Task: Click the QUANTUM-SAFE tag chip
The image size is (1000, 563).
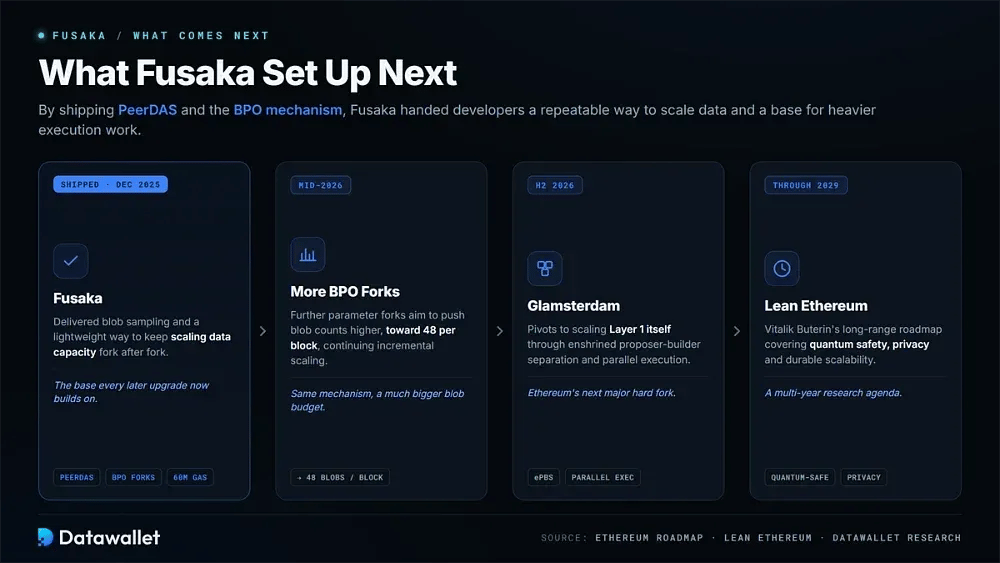Action: click(x=800, y=478)
